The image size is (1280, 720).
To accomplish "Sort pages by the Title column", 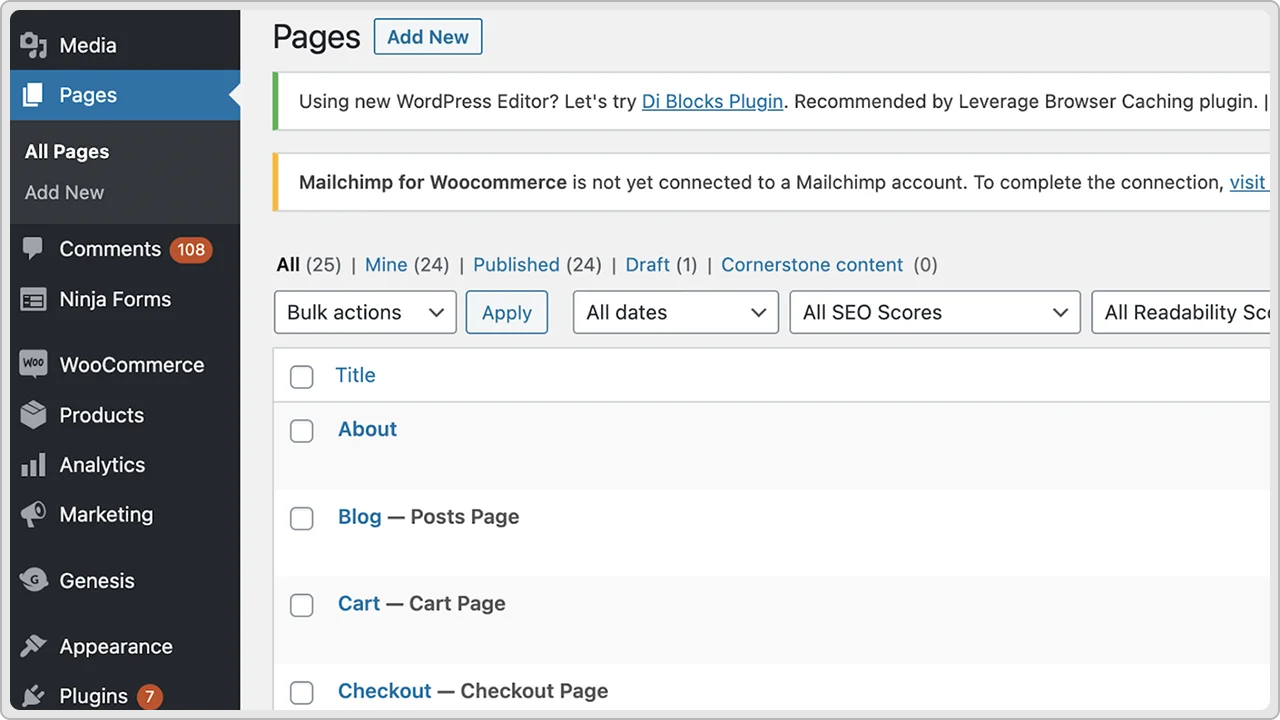I will coord(356,375).
